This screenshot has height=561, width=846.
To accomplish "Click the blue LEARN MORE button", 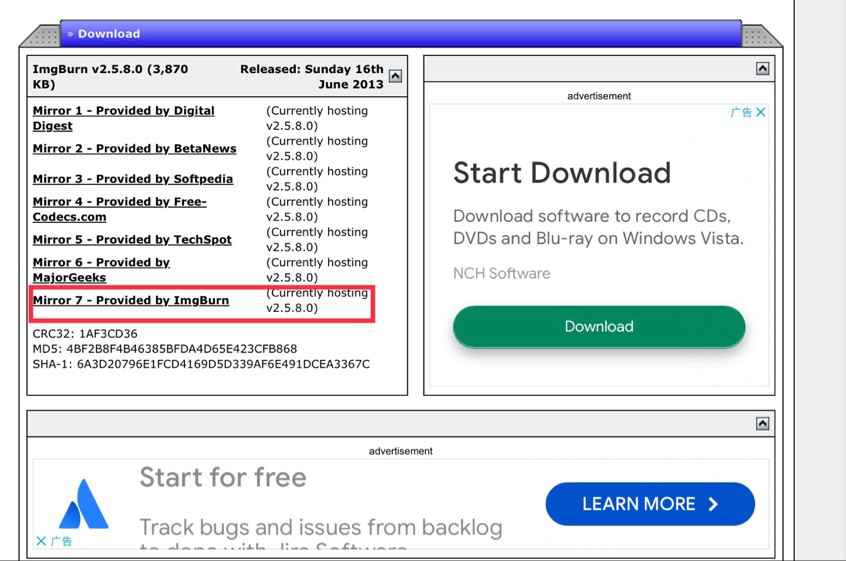I will 649,504.
